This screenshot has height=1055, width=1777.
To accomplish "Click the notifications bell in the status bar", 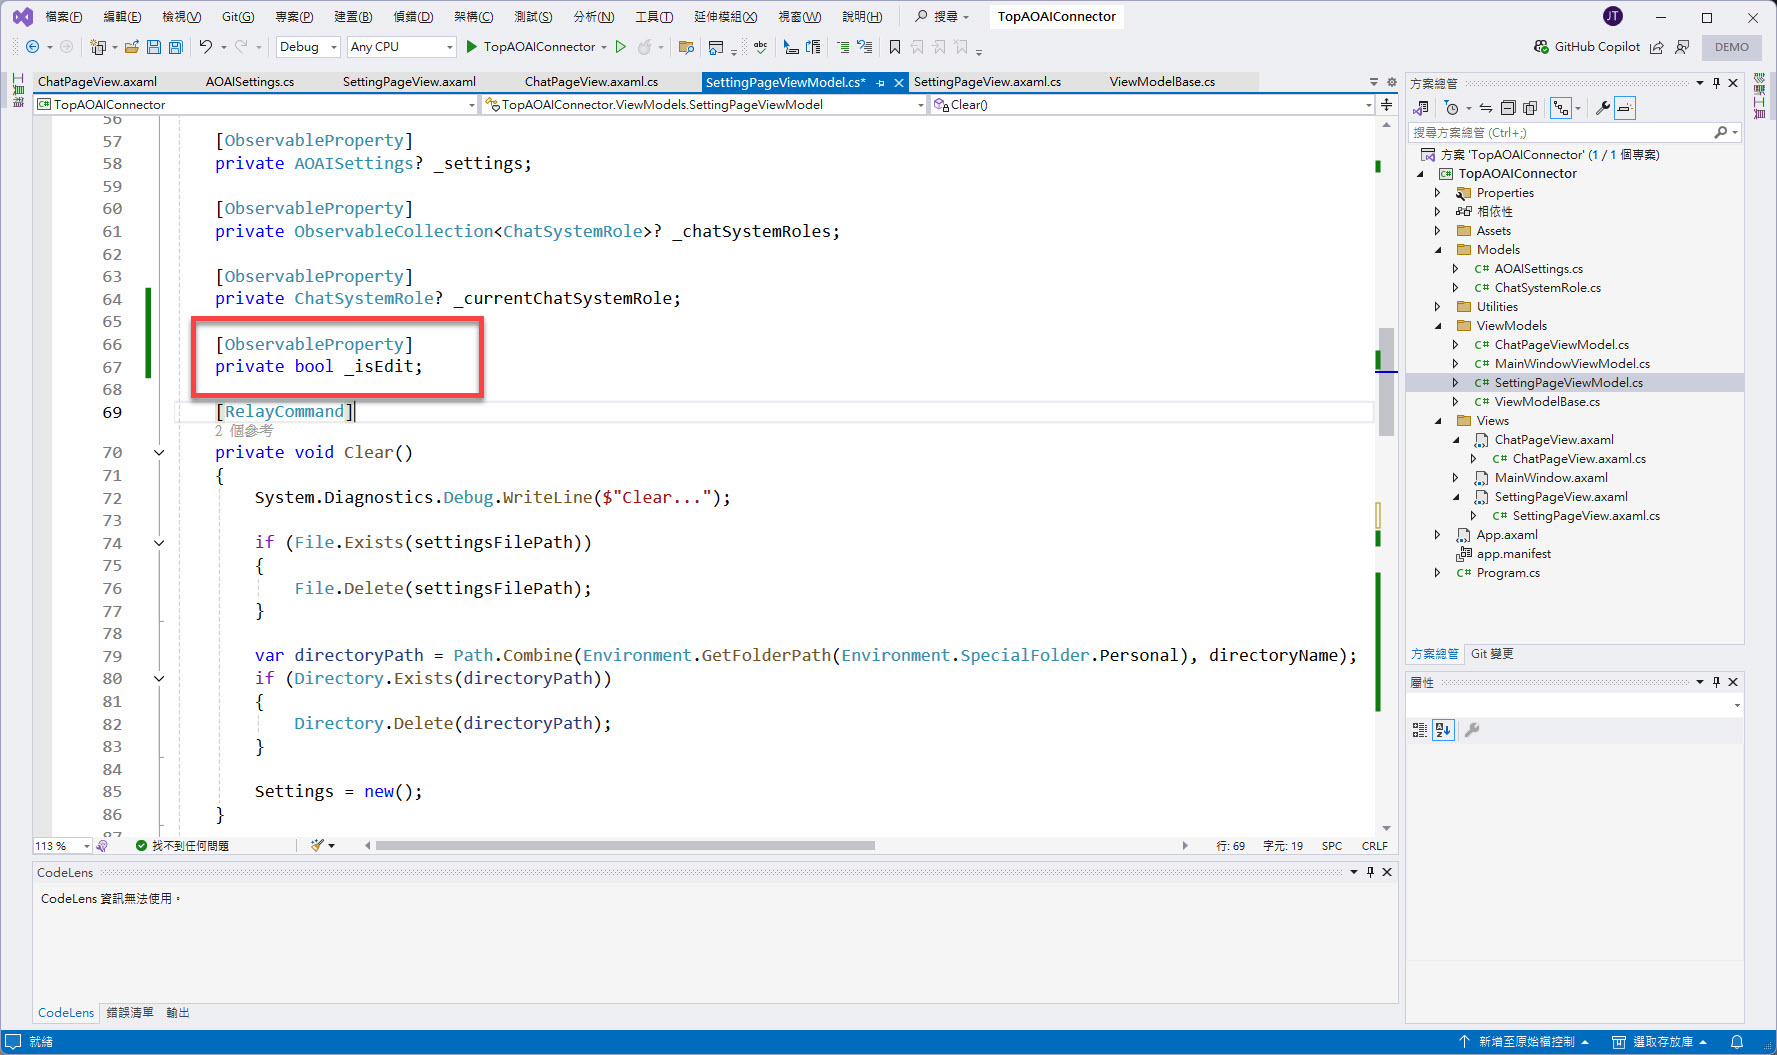I will [1737, 1042].
